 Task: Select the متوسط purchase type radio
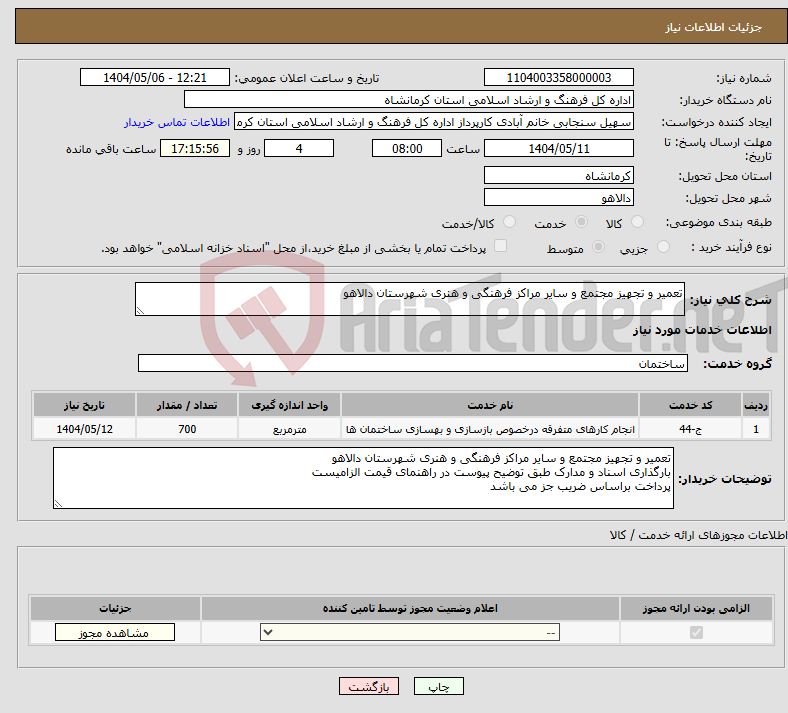point(598,247)
